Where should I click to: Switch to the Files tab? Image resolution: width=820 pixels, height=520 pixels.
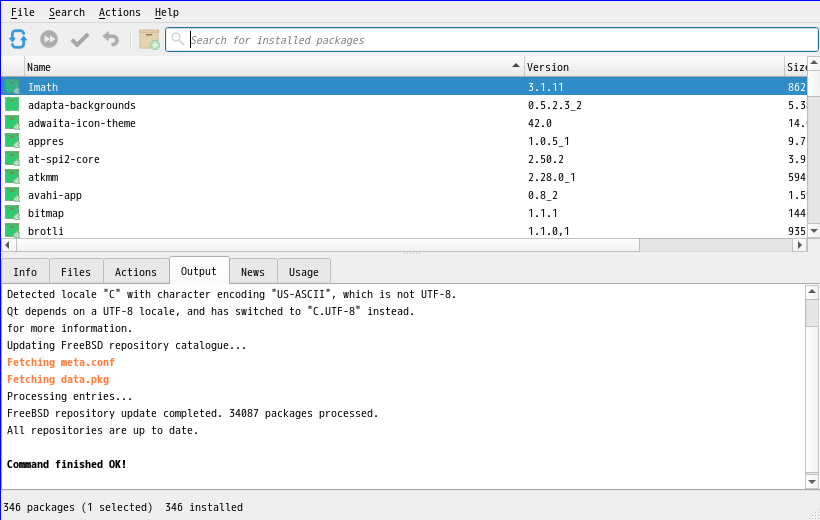(76, 272)
